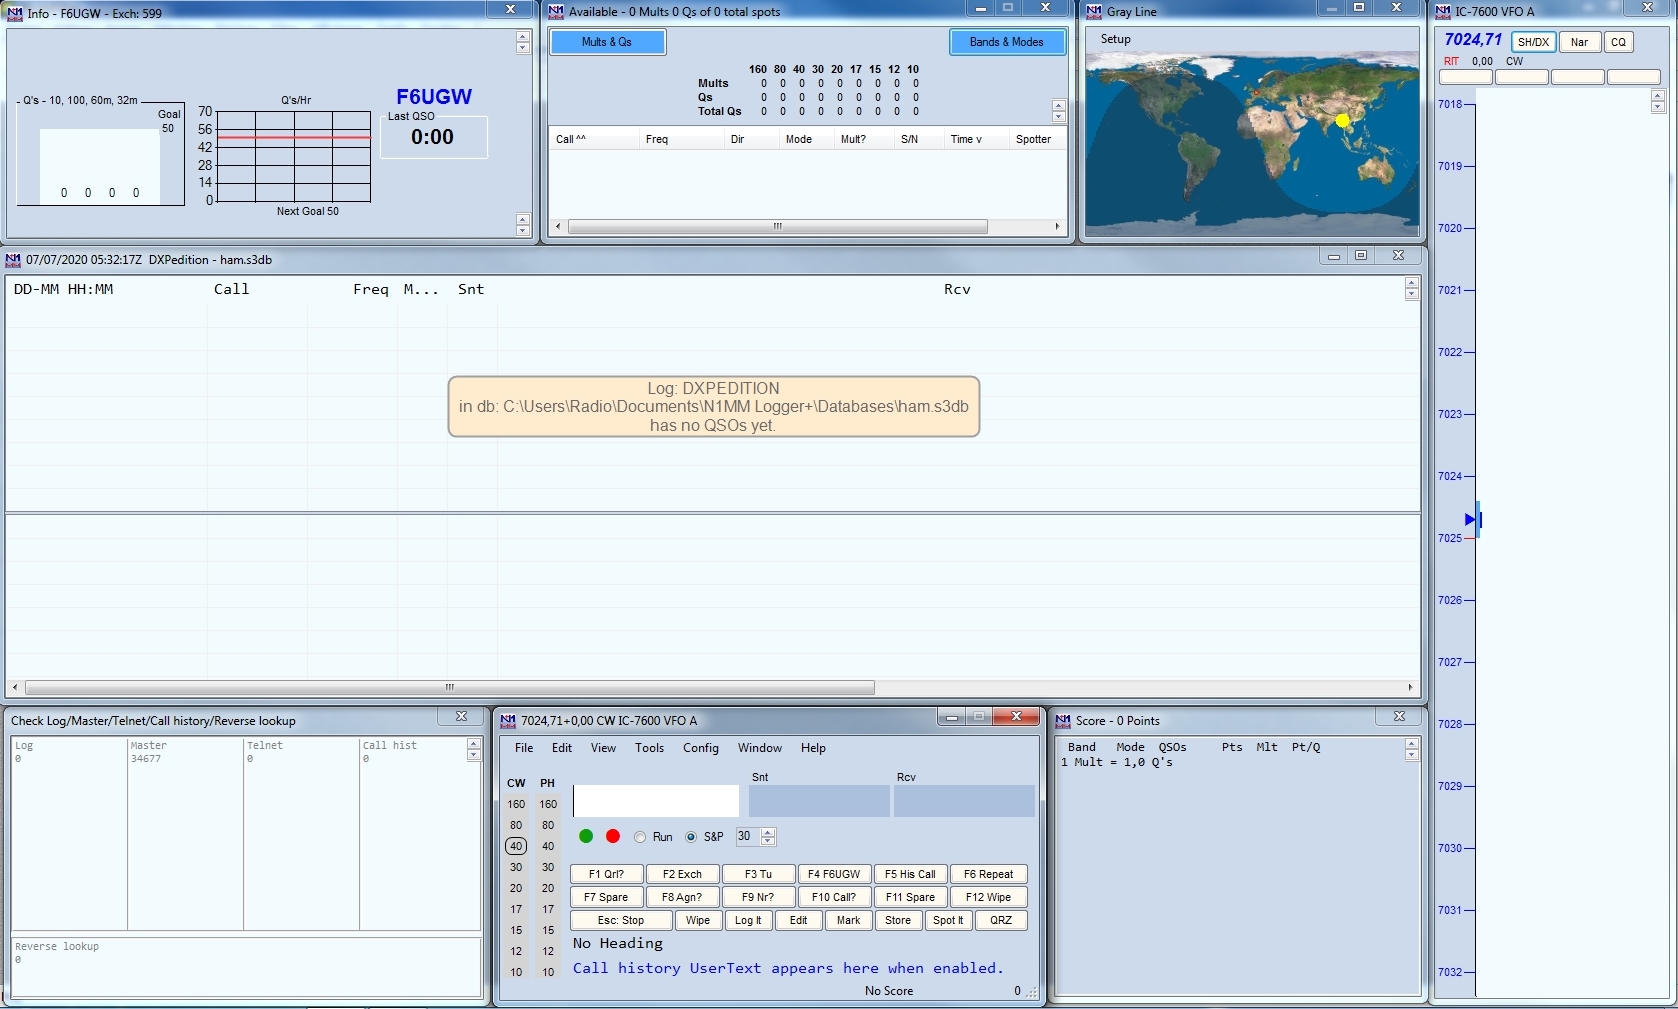Open the Config menu

[701, 748]
